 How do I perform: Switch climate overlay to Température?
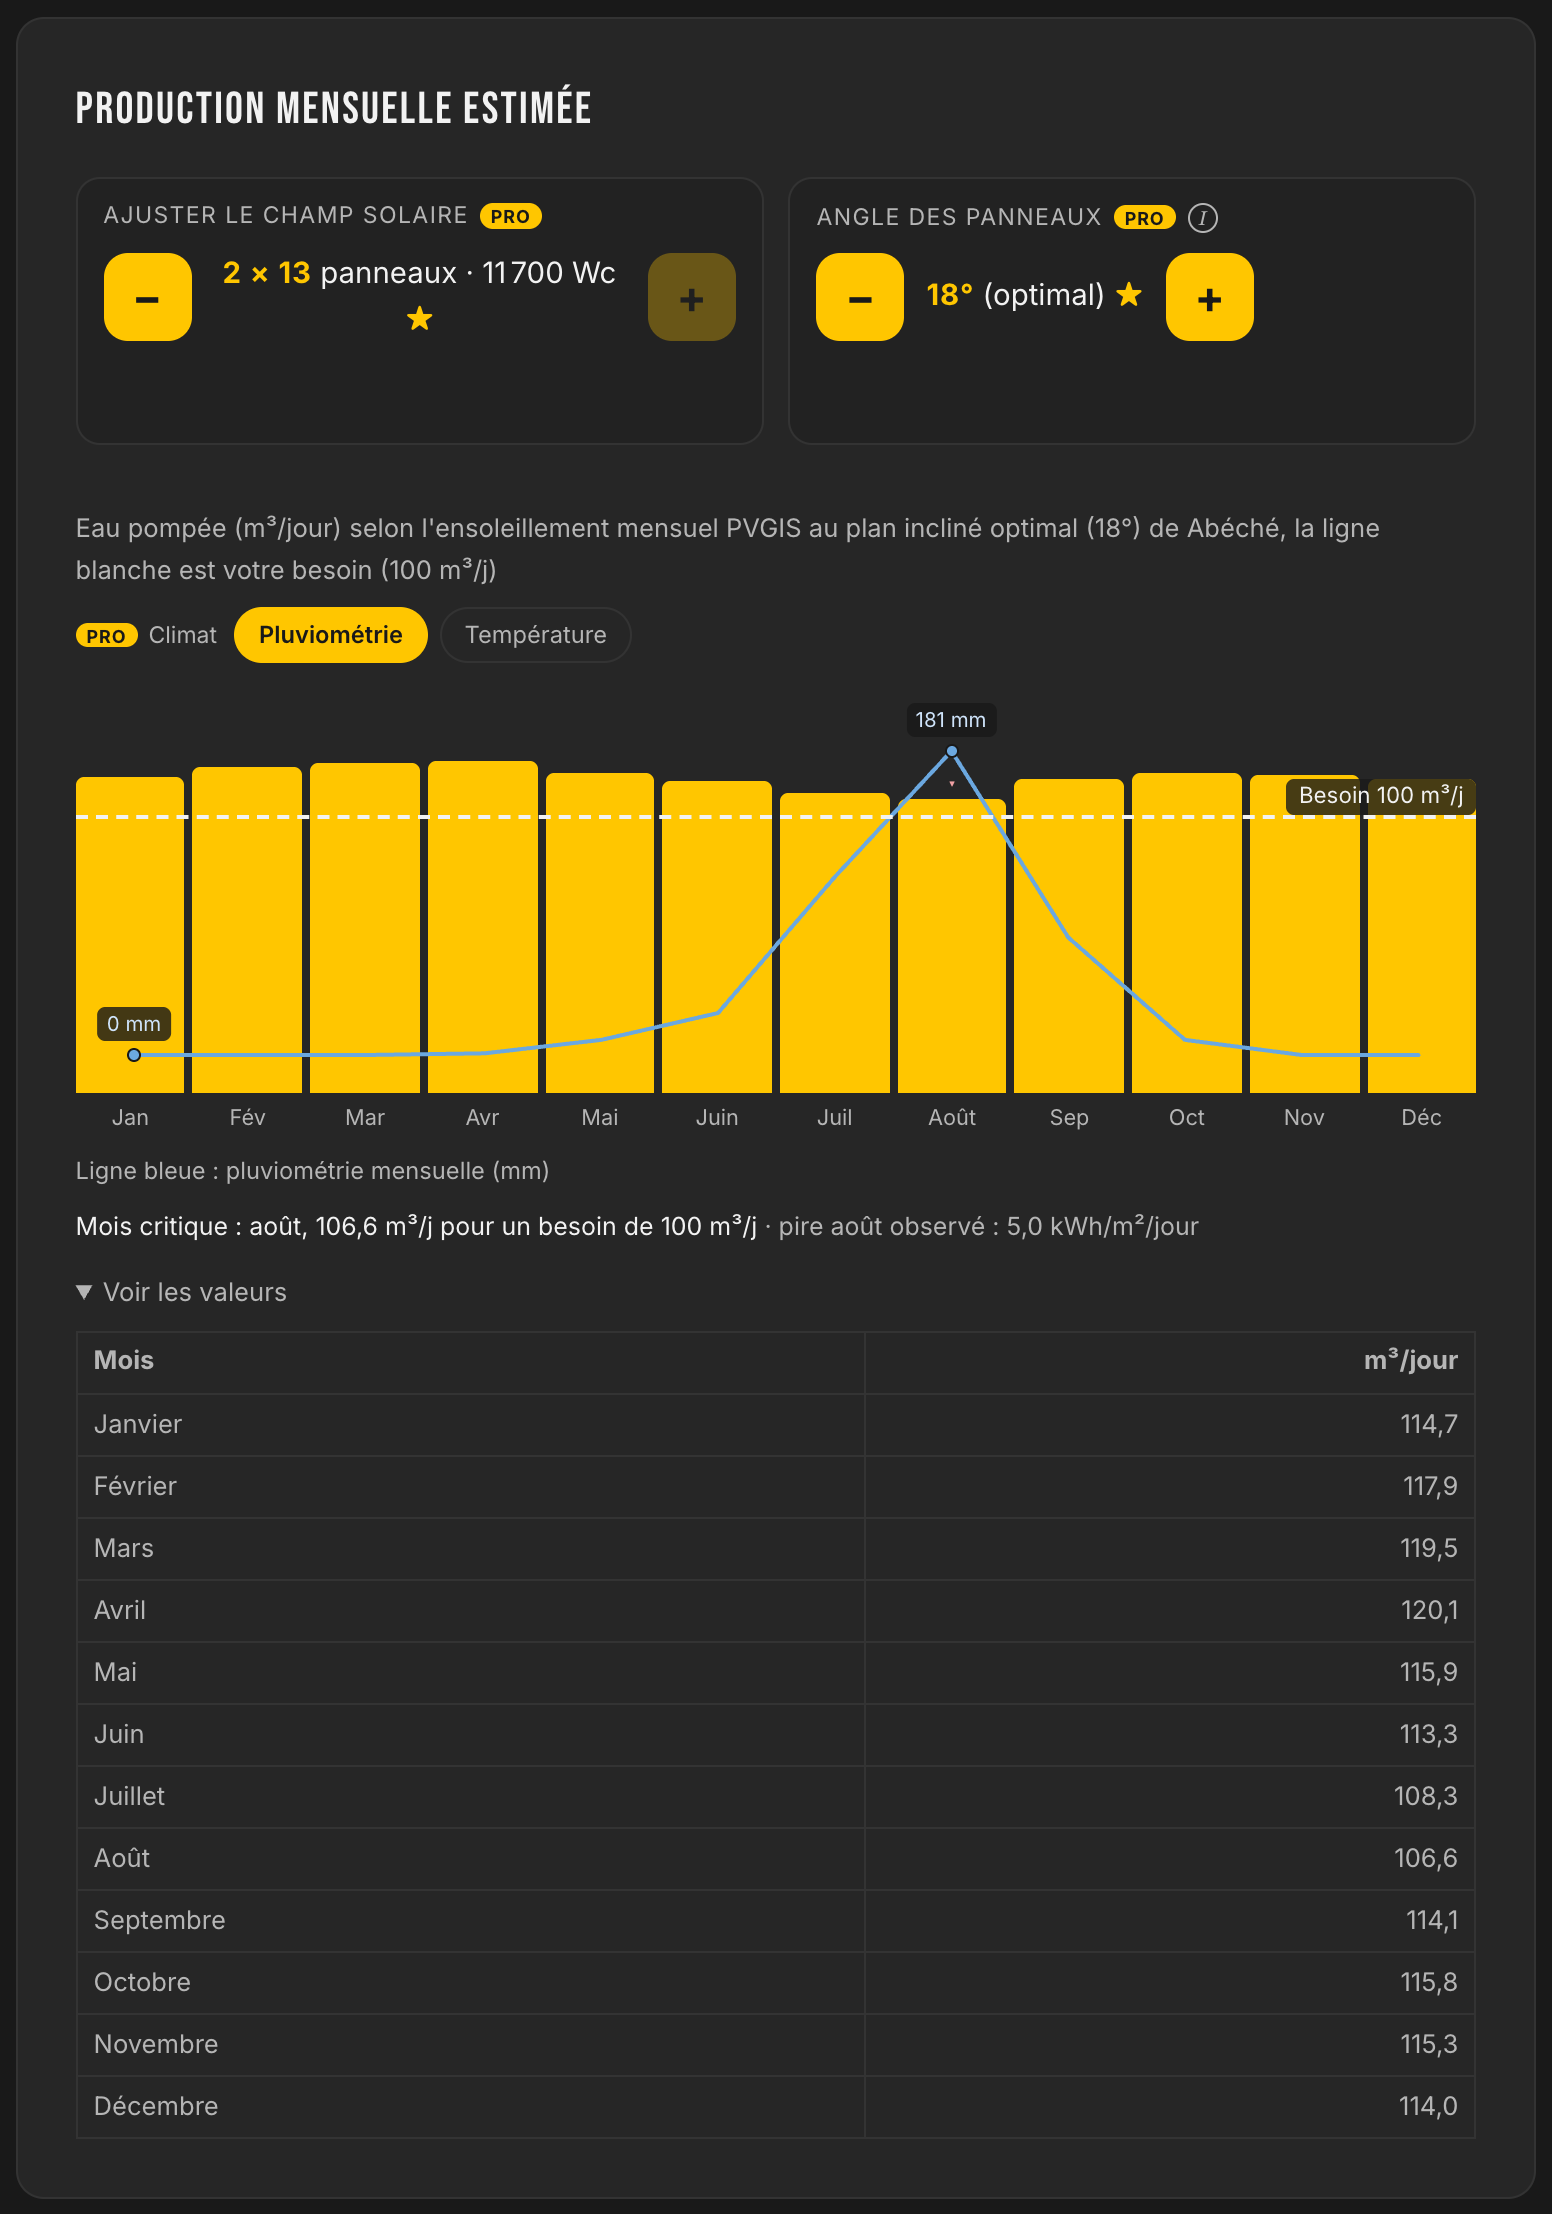[x=536, y=635]
